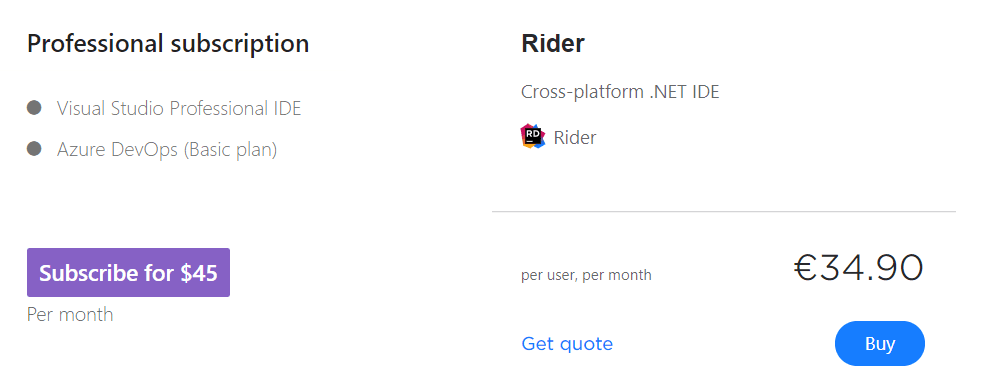Click the divider line under Rider
Screen dimensions: 987x381
724,212
